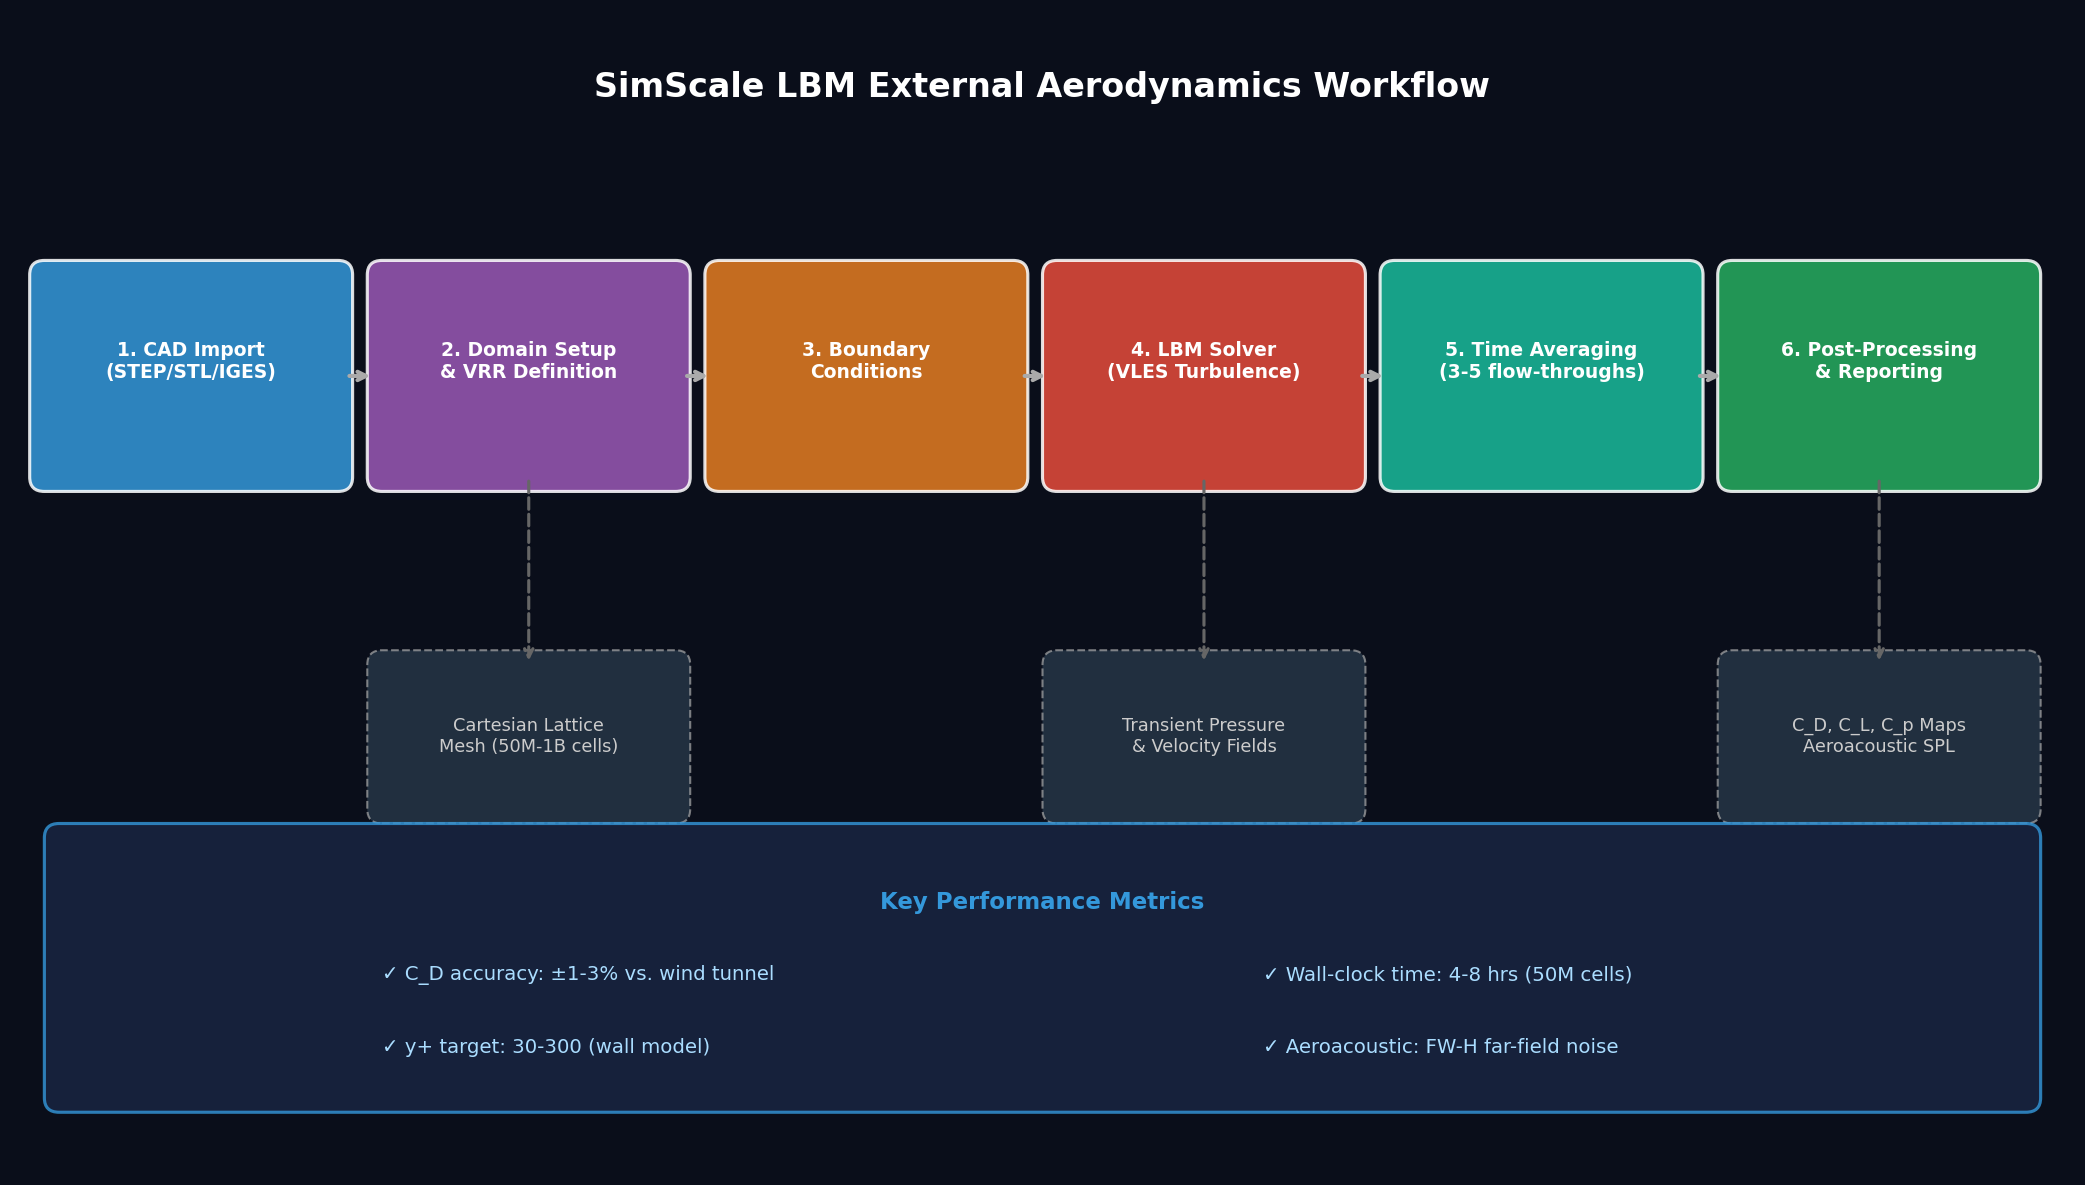Click the diagram title SimScale LBM External Aerodynamics Workflow
The image size is (2085, 1185).
click(1042, 87)
